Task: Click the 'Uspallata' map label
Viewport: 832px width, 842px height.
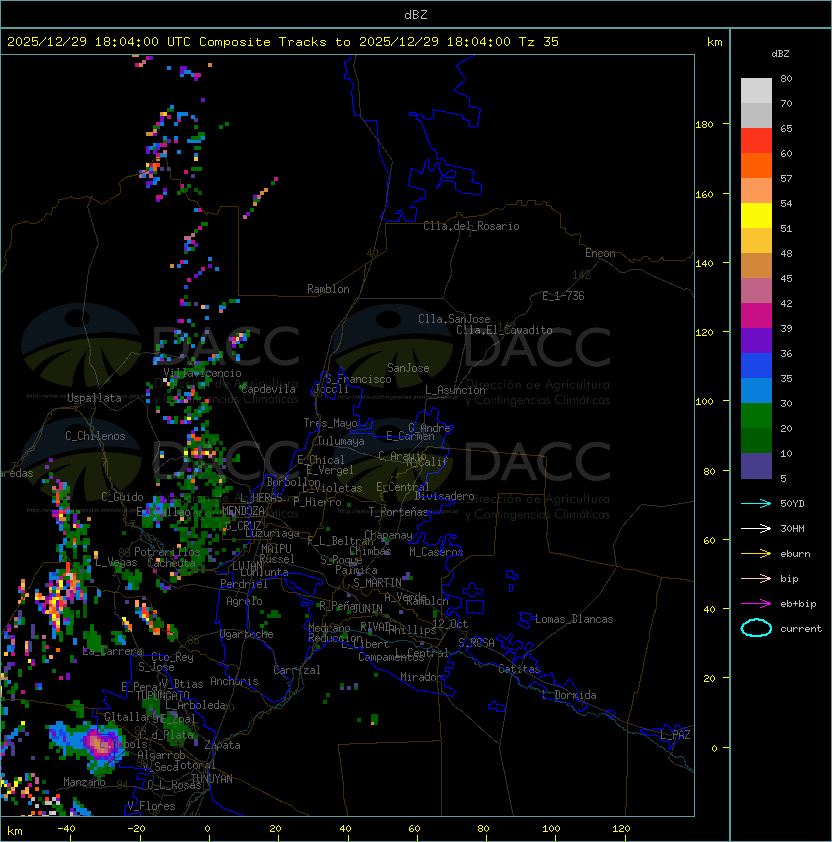Action: click(94, 398)
